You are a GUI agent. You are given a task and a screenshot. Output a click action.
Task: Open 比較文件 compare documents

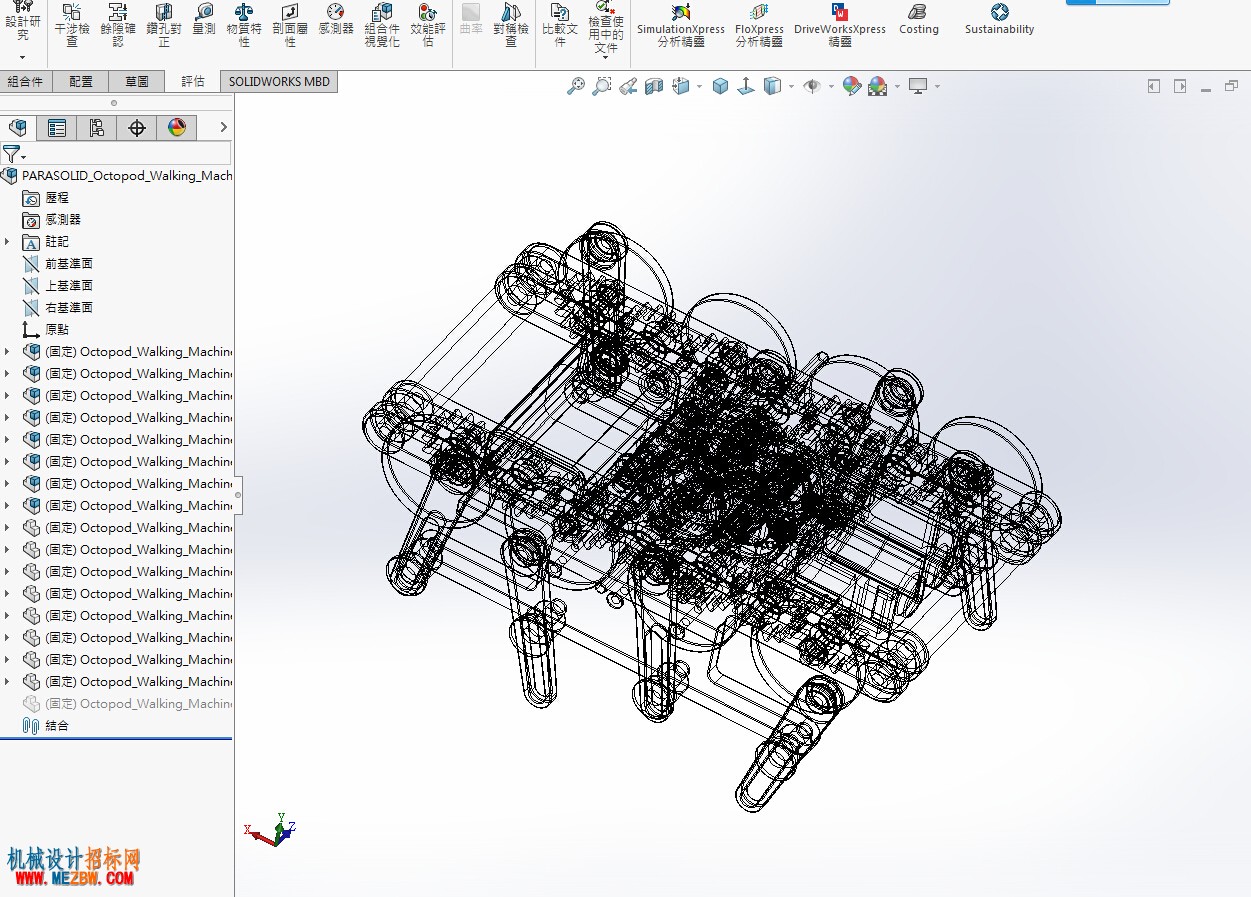pyautogui.click(x=560, y=25)
